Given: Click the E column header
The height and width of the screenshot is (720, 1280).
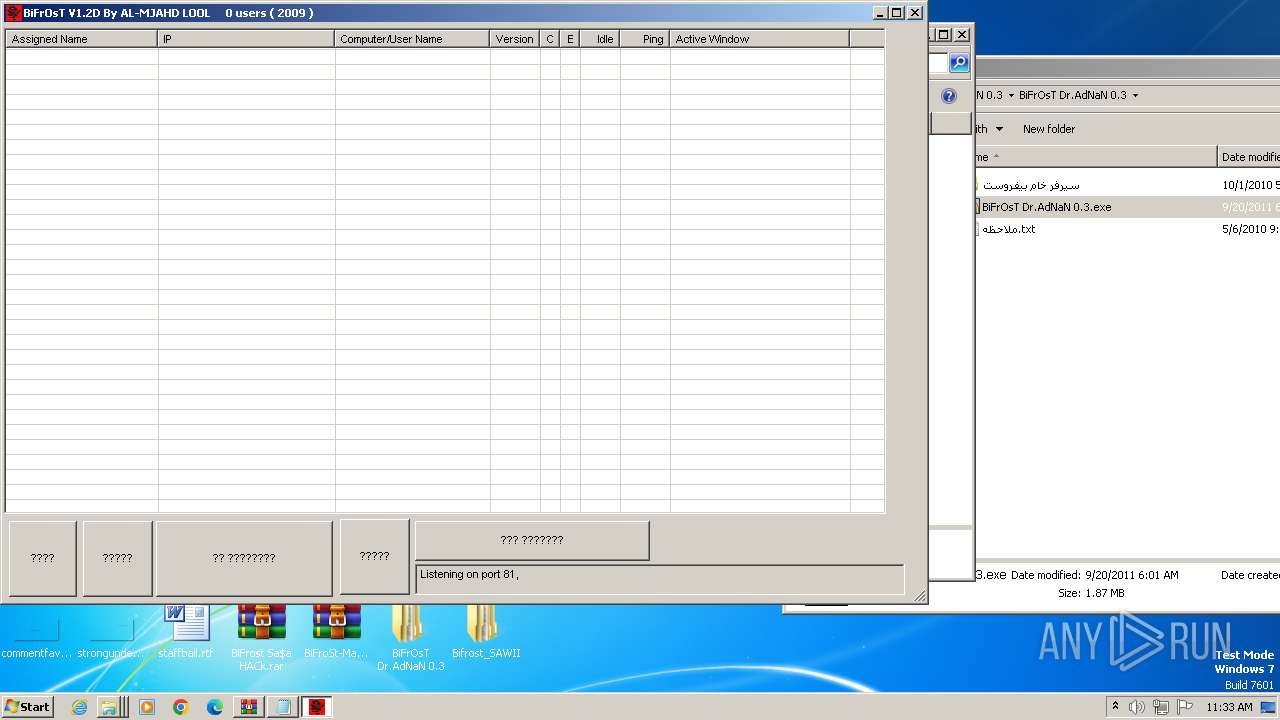Looking at the screenshot, I should point(570,39).
